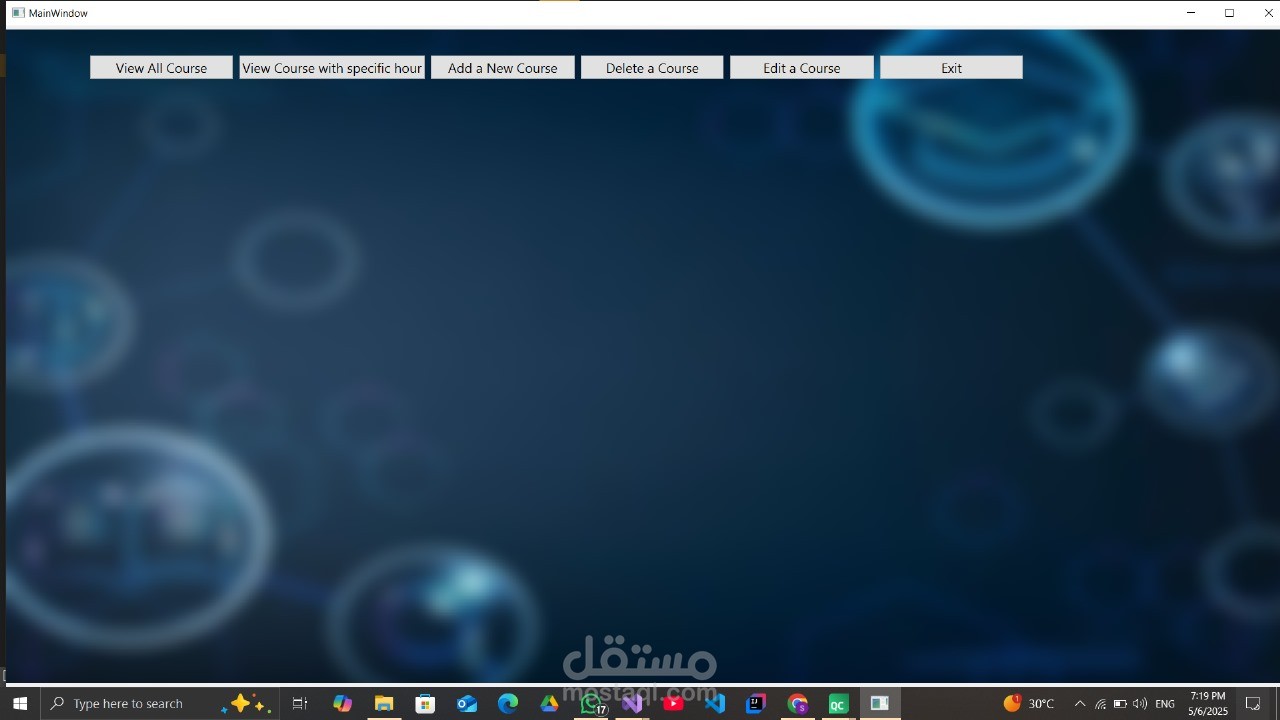The height and width of the screenshot is (720, 1280).
Task: Open the weather widget showing 30°C
Action: tap(1029, 704)
